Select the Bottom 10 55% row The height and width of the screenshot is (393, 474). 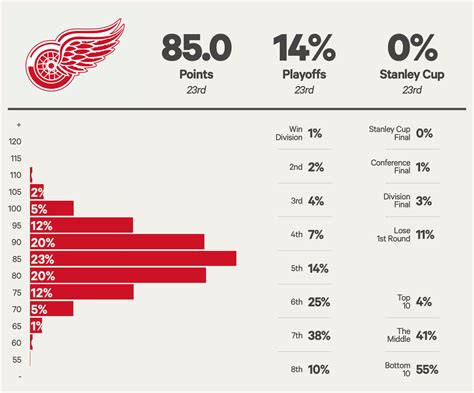(x=412, y=369)
